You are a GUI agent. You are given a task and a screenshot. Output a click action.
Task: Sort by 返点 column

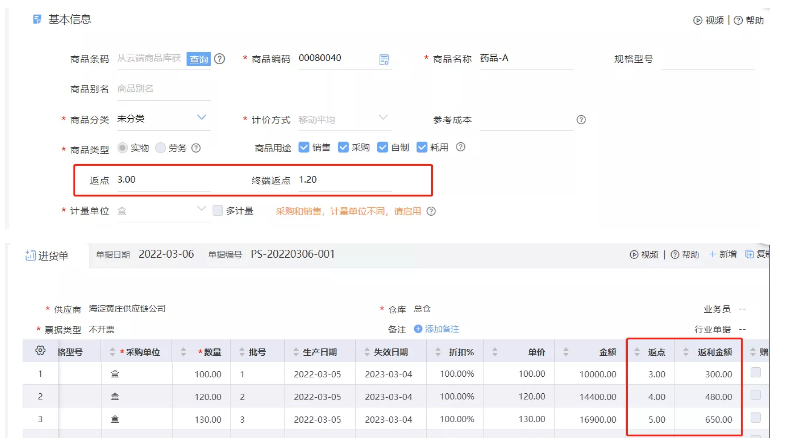(x=637, y=352)
